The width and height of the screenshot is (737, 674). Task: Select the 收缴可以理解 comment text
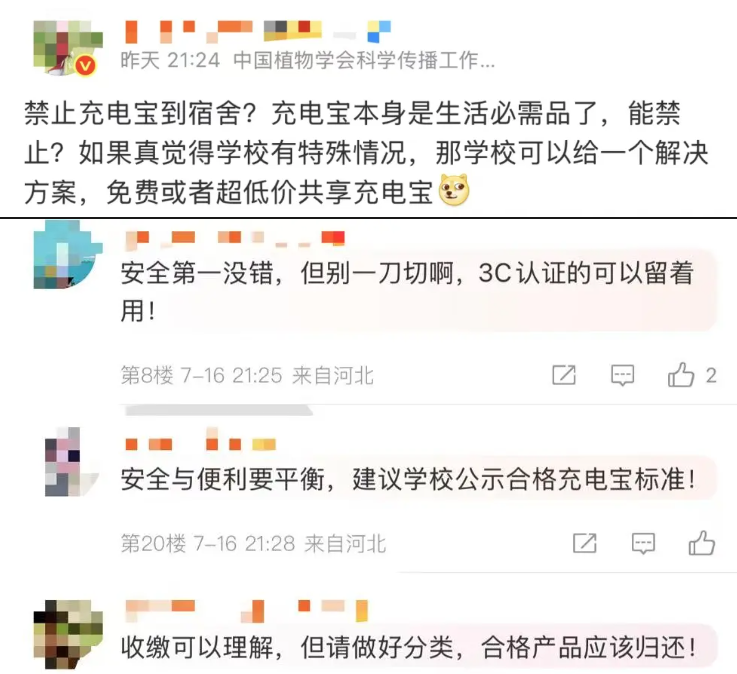pyautogui.click(x=408, y=647)
